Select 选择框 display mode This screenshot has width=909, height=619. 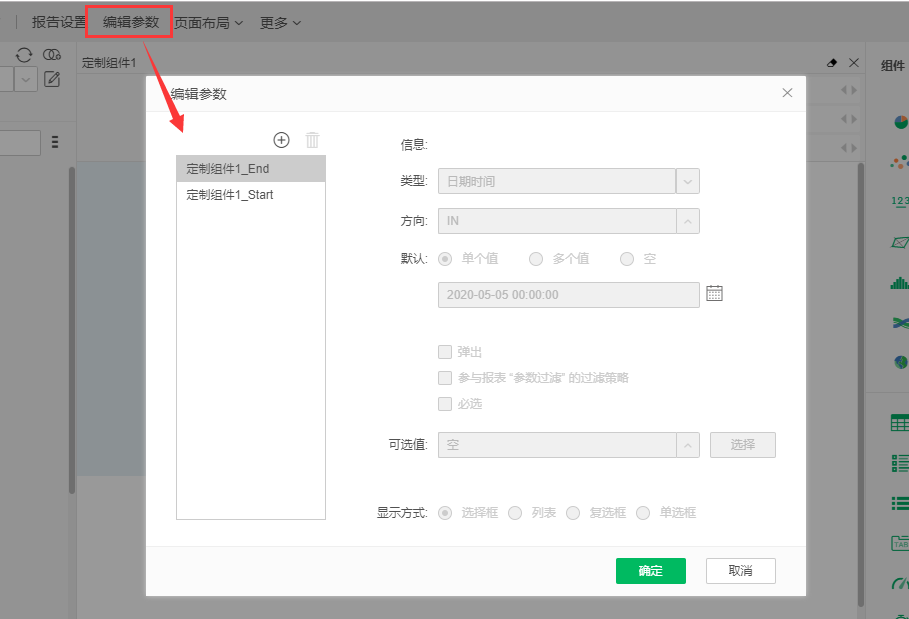point(445,513)
